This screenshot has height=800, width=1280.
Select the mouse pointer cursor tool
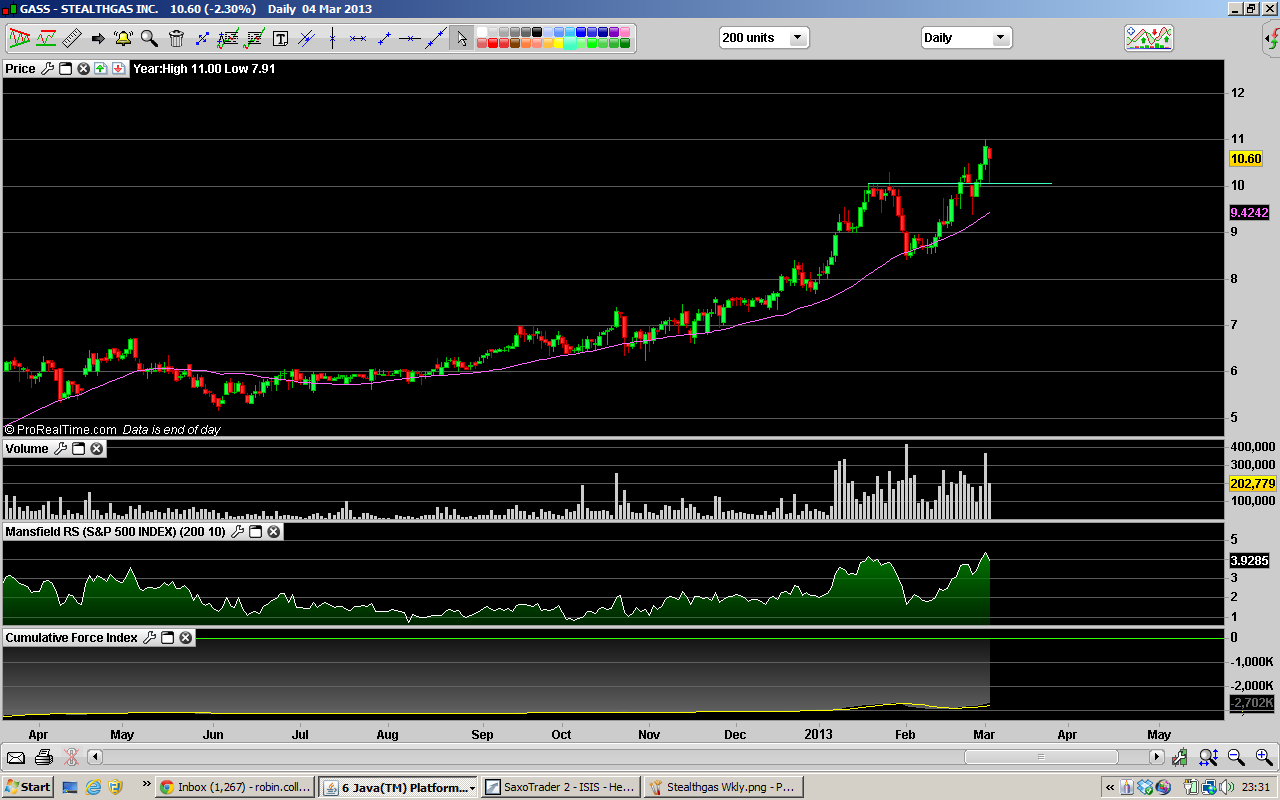click(461, 39)
